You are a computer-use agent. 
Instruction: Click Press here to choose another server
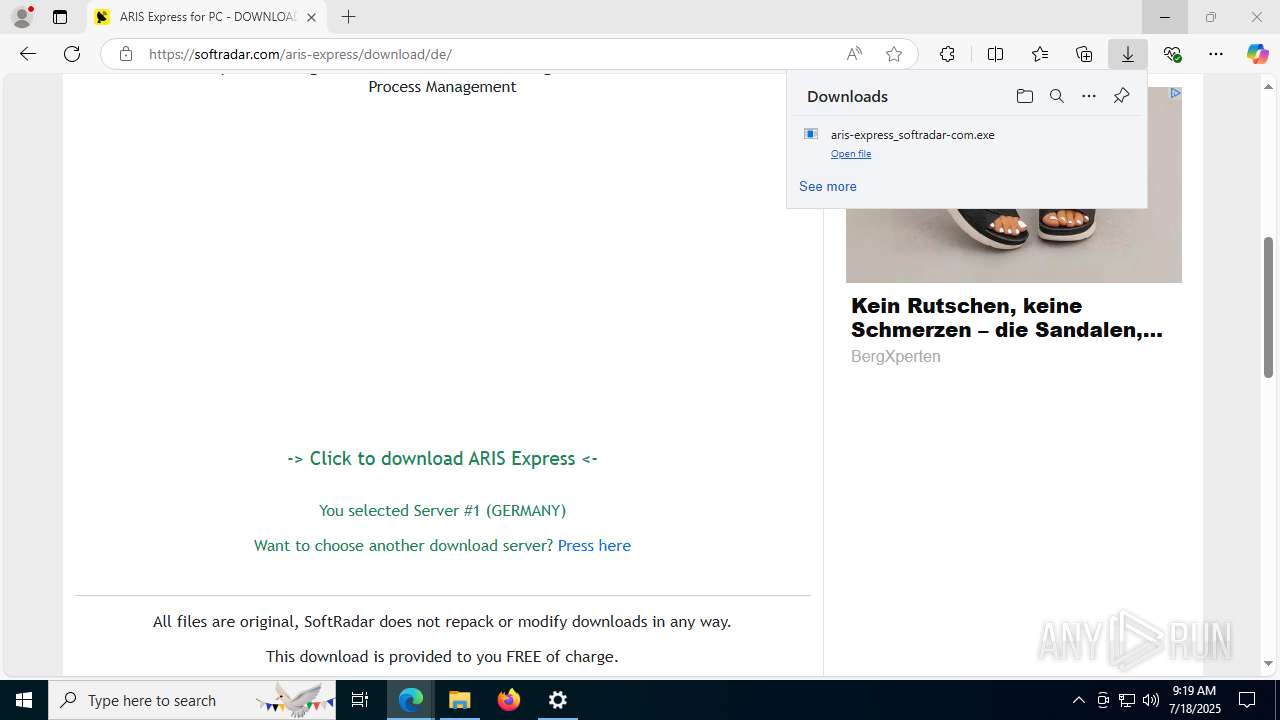click(594, 545)
